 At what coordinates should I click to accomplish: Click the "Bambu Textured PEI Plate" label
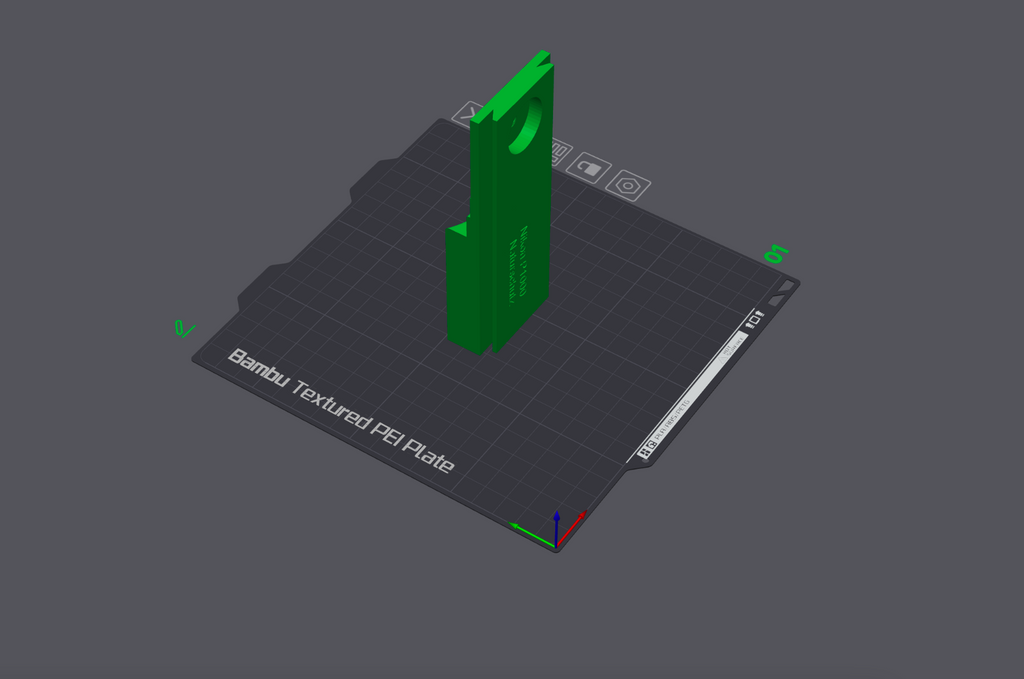pos(340,411)
